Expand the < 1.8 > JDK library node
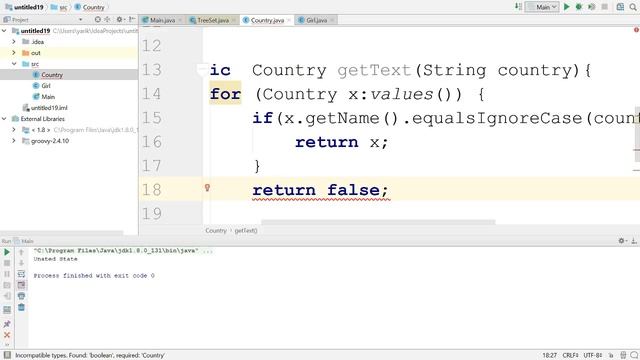Image resolution: width=640 pixels, height=360 pixels. (x=14, y=130)
